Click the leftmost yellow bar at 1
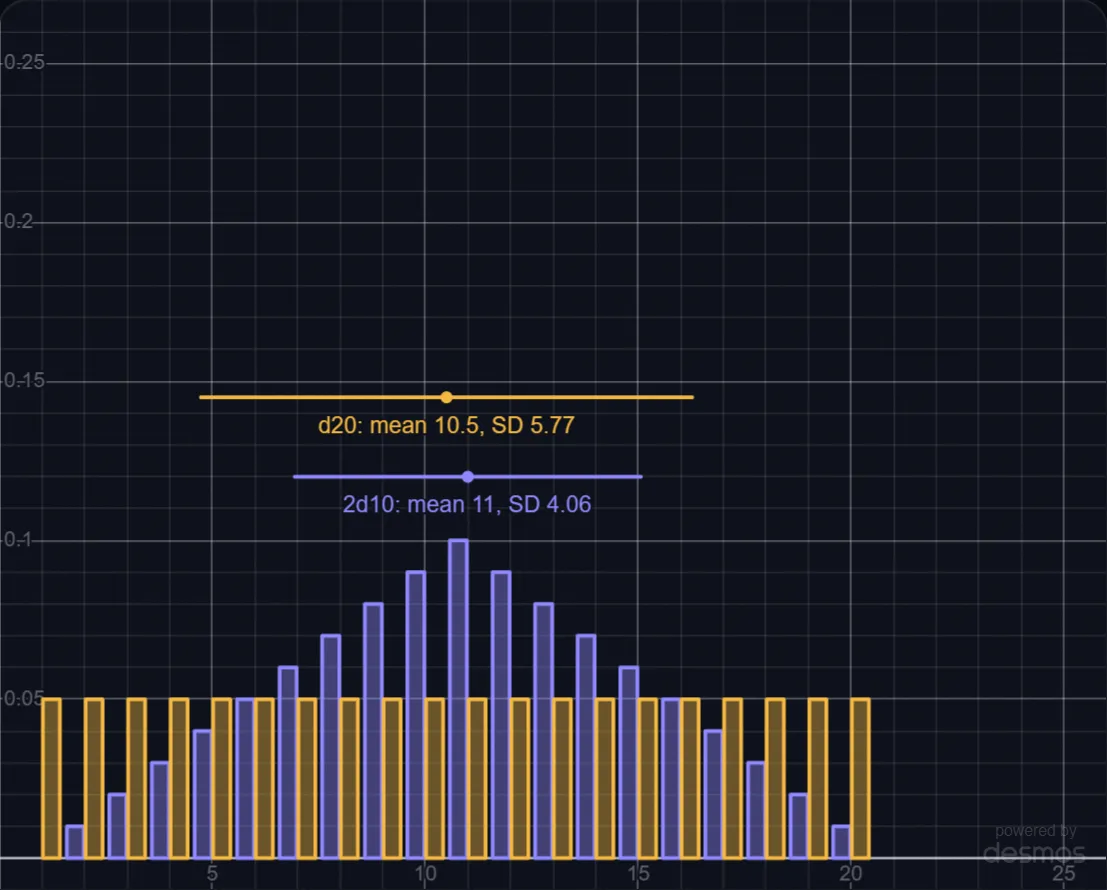 (x=52, y=778)
